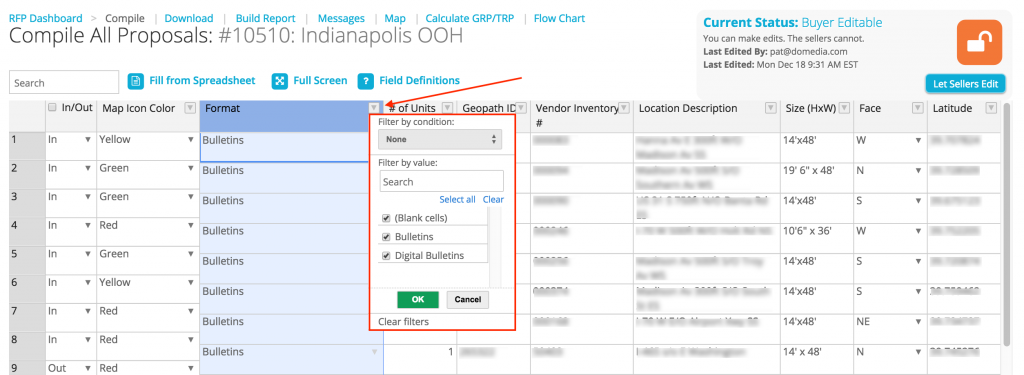
Task: Click the Let Sellers Edit button
Action: click(x=965, y=84)
